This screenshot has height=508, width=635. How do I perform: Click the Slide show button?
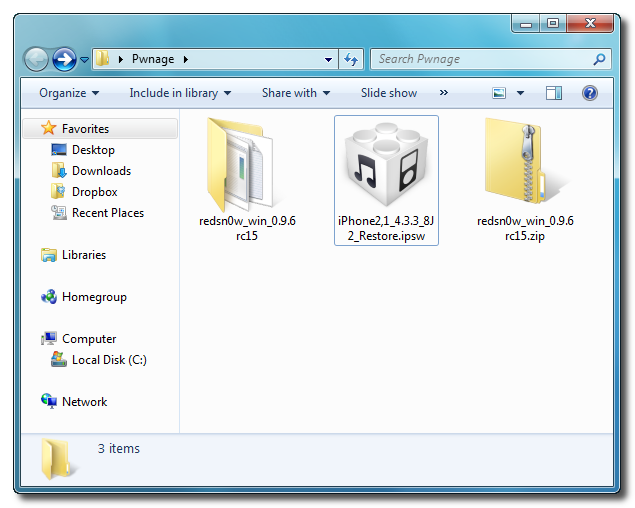click(x=389, y=93)
